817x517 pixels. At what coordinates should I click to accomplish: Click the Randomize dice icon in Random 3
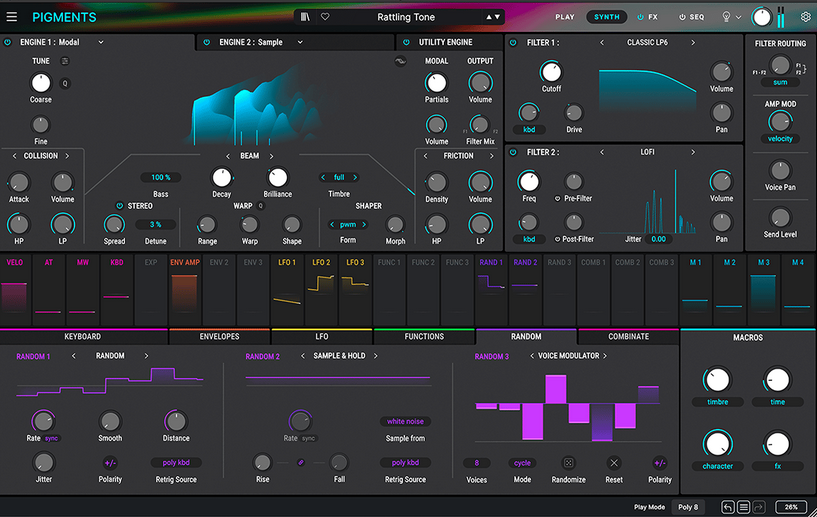click(568, 463)
